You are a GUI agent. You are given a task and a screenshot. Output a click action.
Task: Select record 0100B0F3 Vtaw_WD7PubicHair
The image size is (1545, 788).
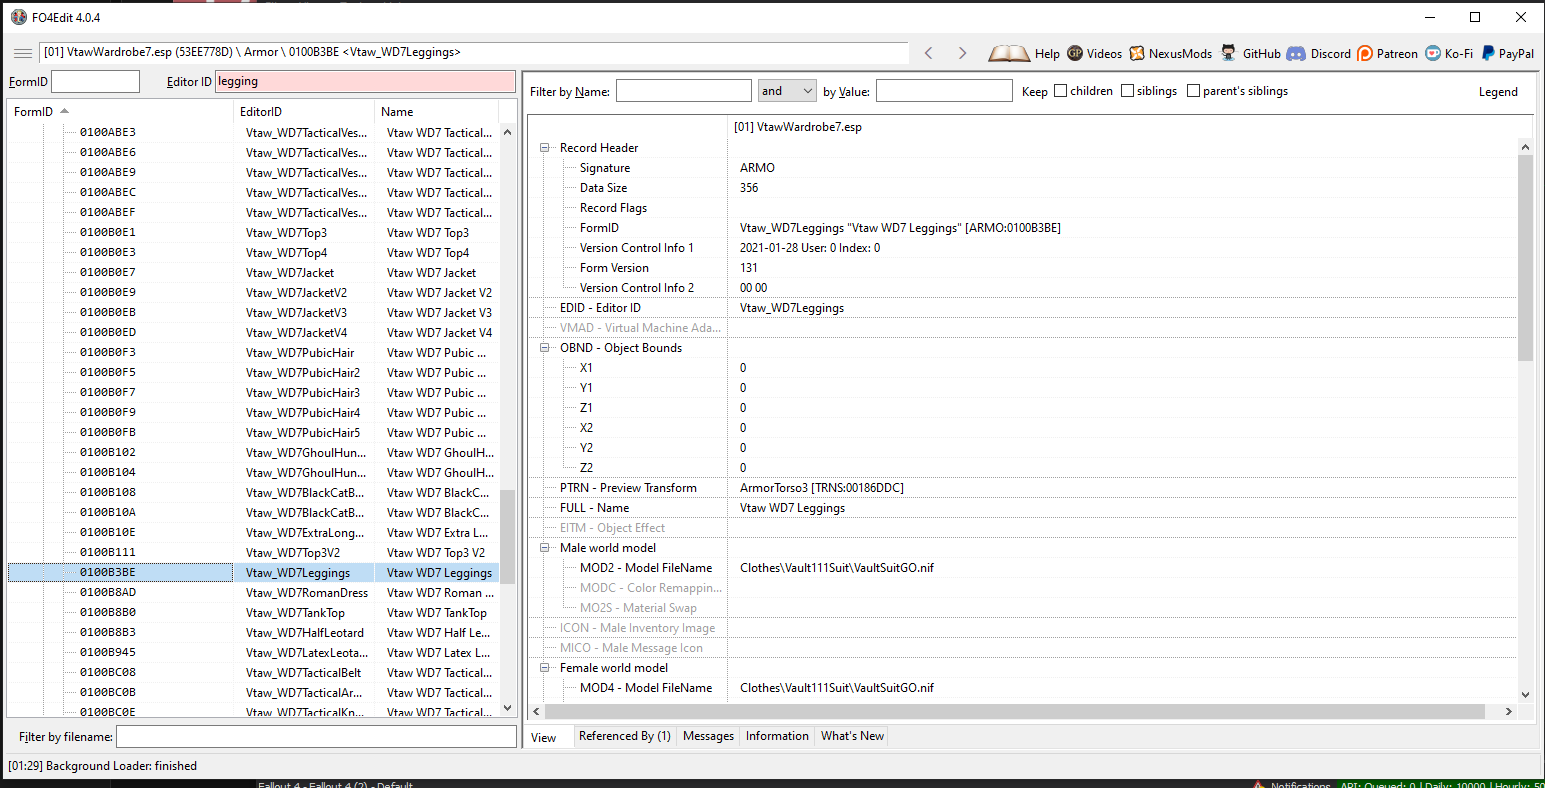click(253, 353)
